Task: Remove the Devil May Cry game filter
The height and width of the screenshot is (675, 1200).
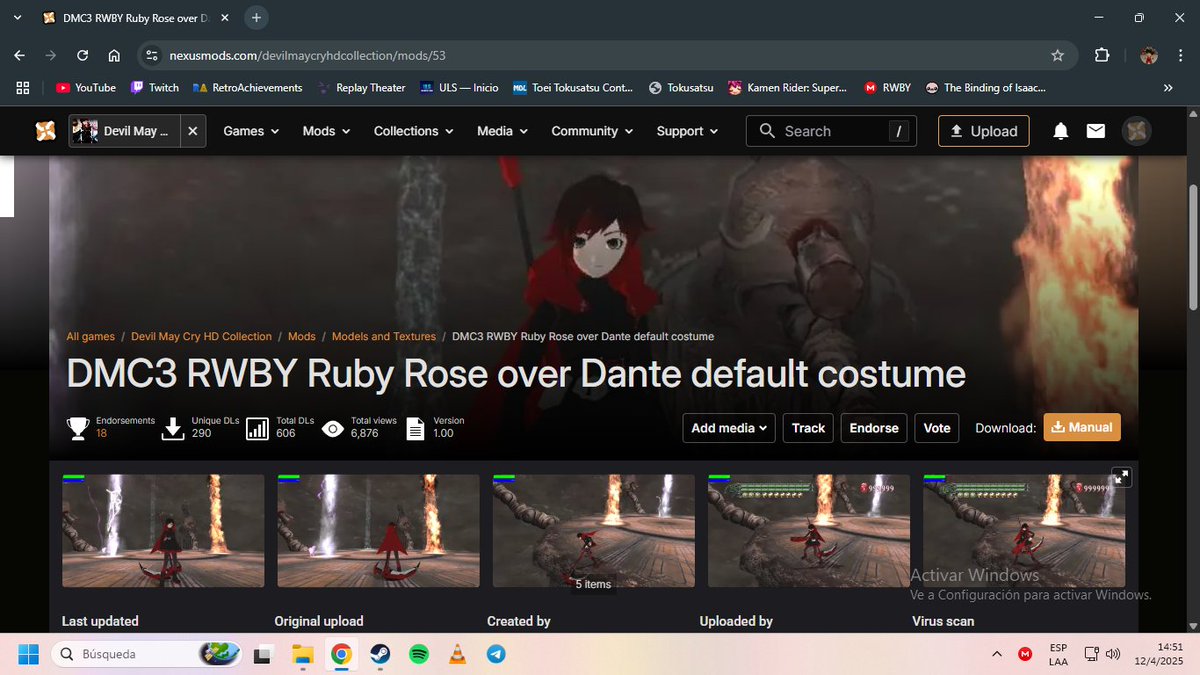Action: click(x=193, y=131)
